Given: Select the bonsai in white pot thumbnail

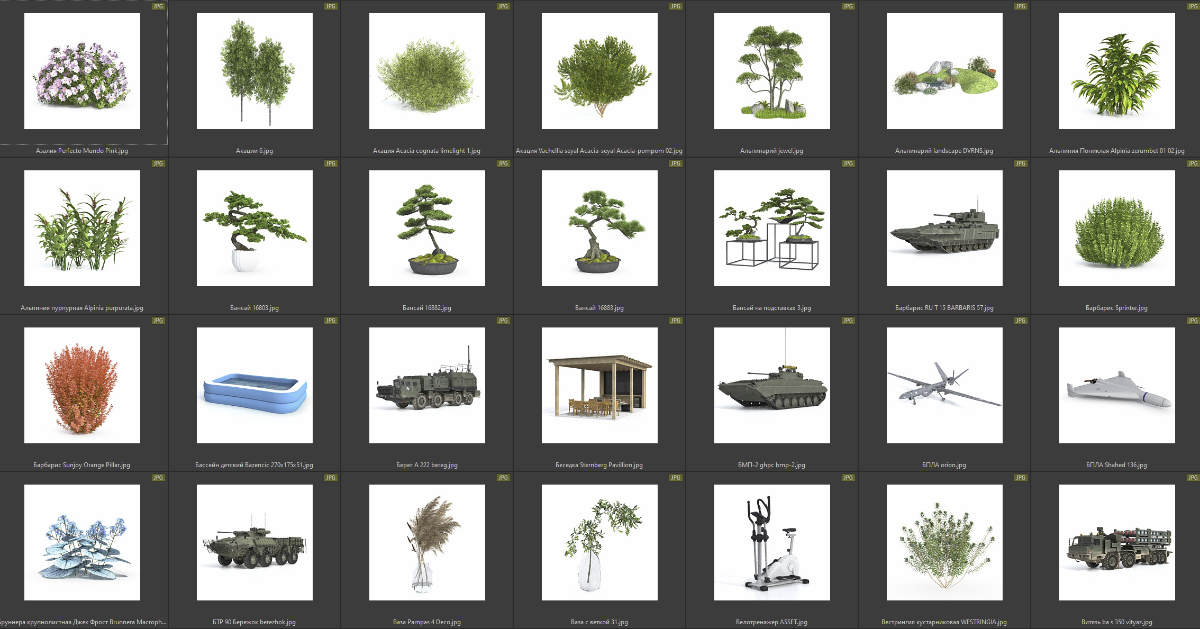Looking at the screenshot, I should (255, 228).
